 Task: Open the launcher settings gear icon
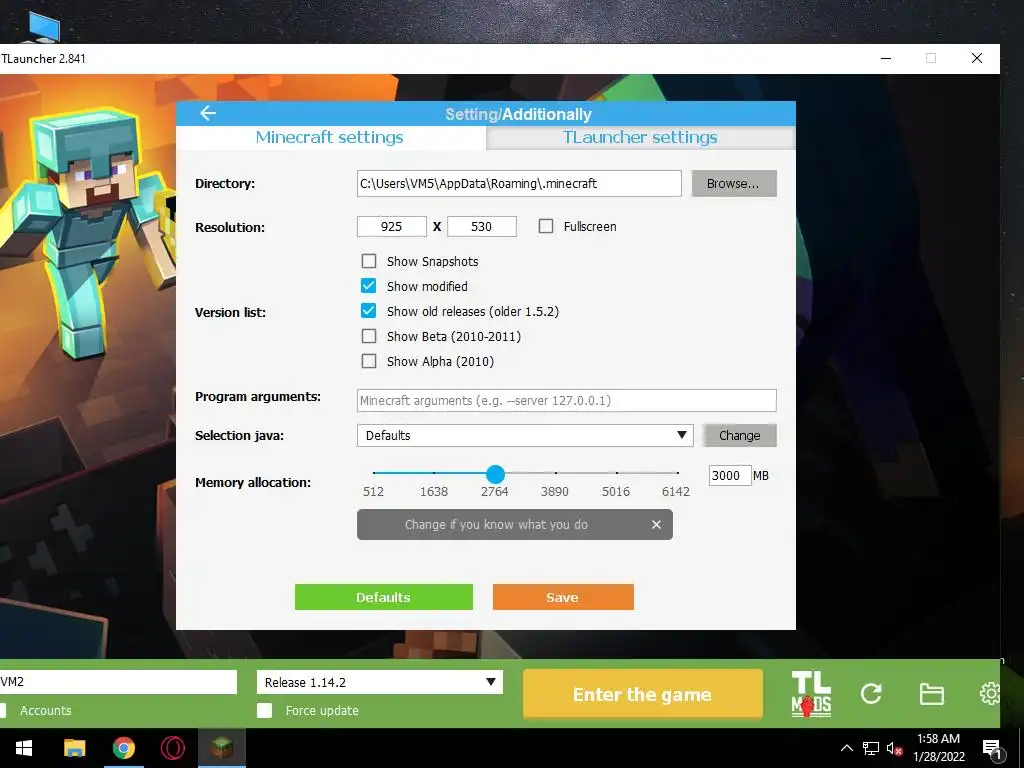pyautogui.click(x=990, y=694)
